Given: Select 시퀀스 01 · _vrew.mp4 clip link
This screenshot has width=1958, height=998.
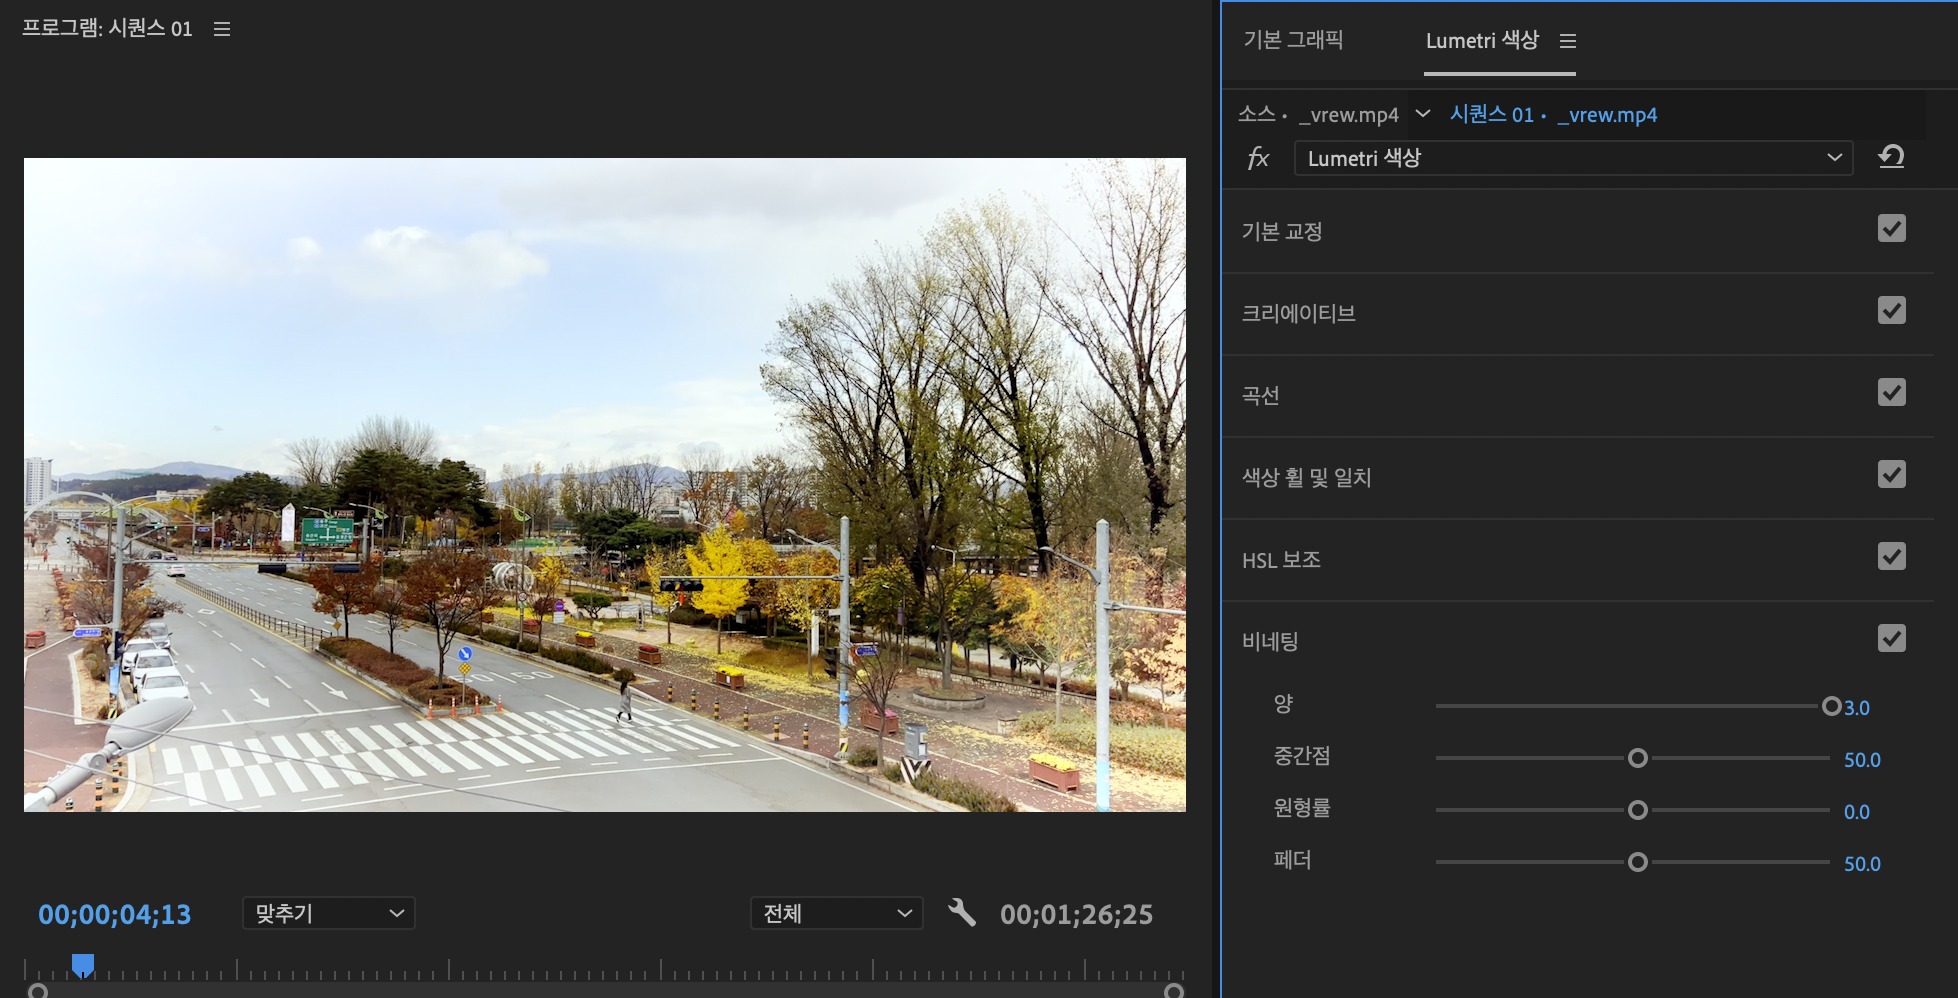Looking at the screenshot, I should tap(1553, 114).
